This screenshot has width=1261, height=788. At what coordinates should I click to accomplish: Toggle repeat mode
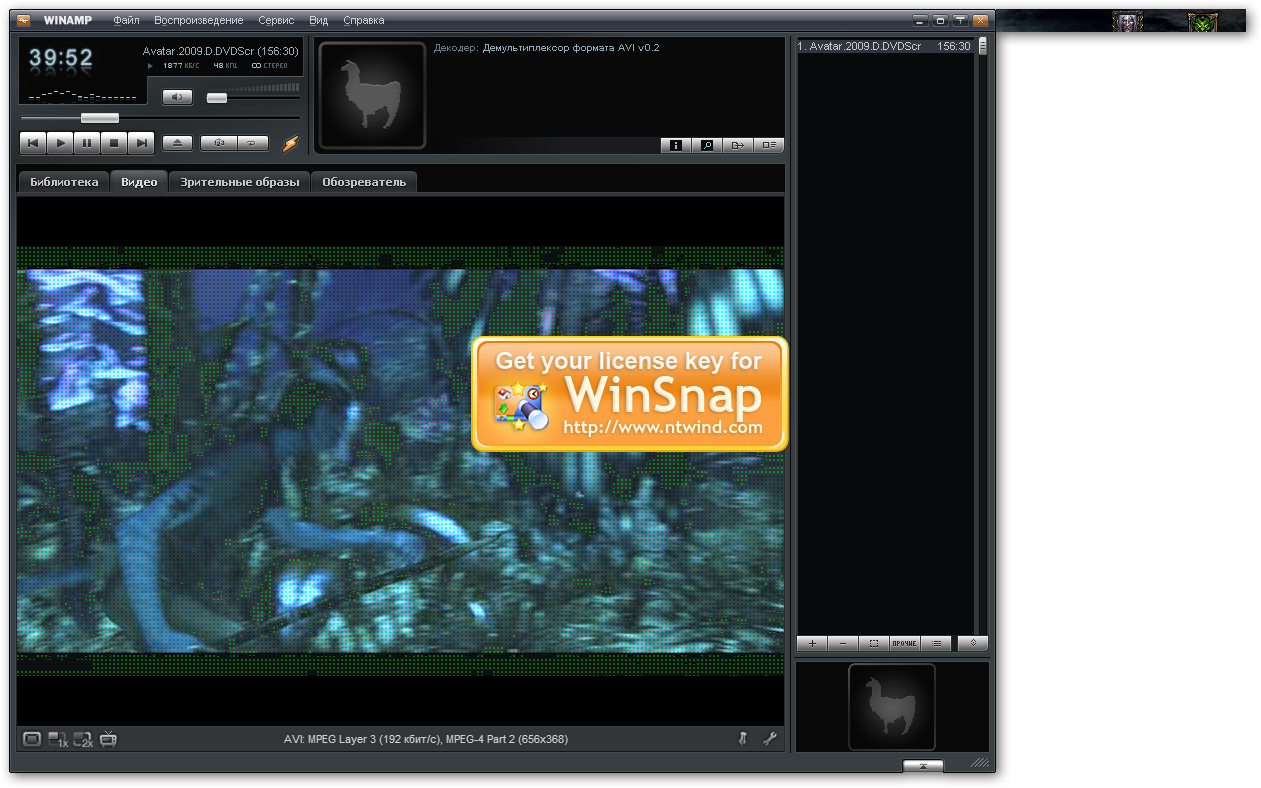coord(253,143)
